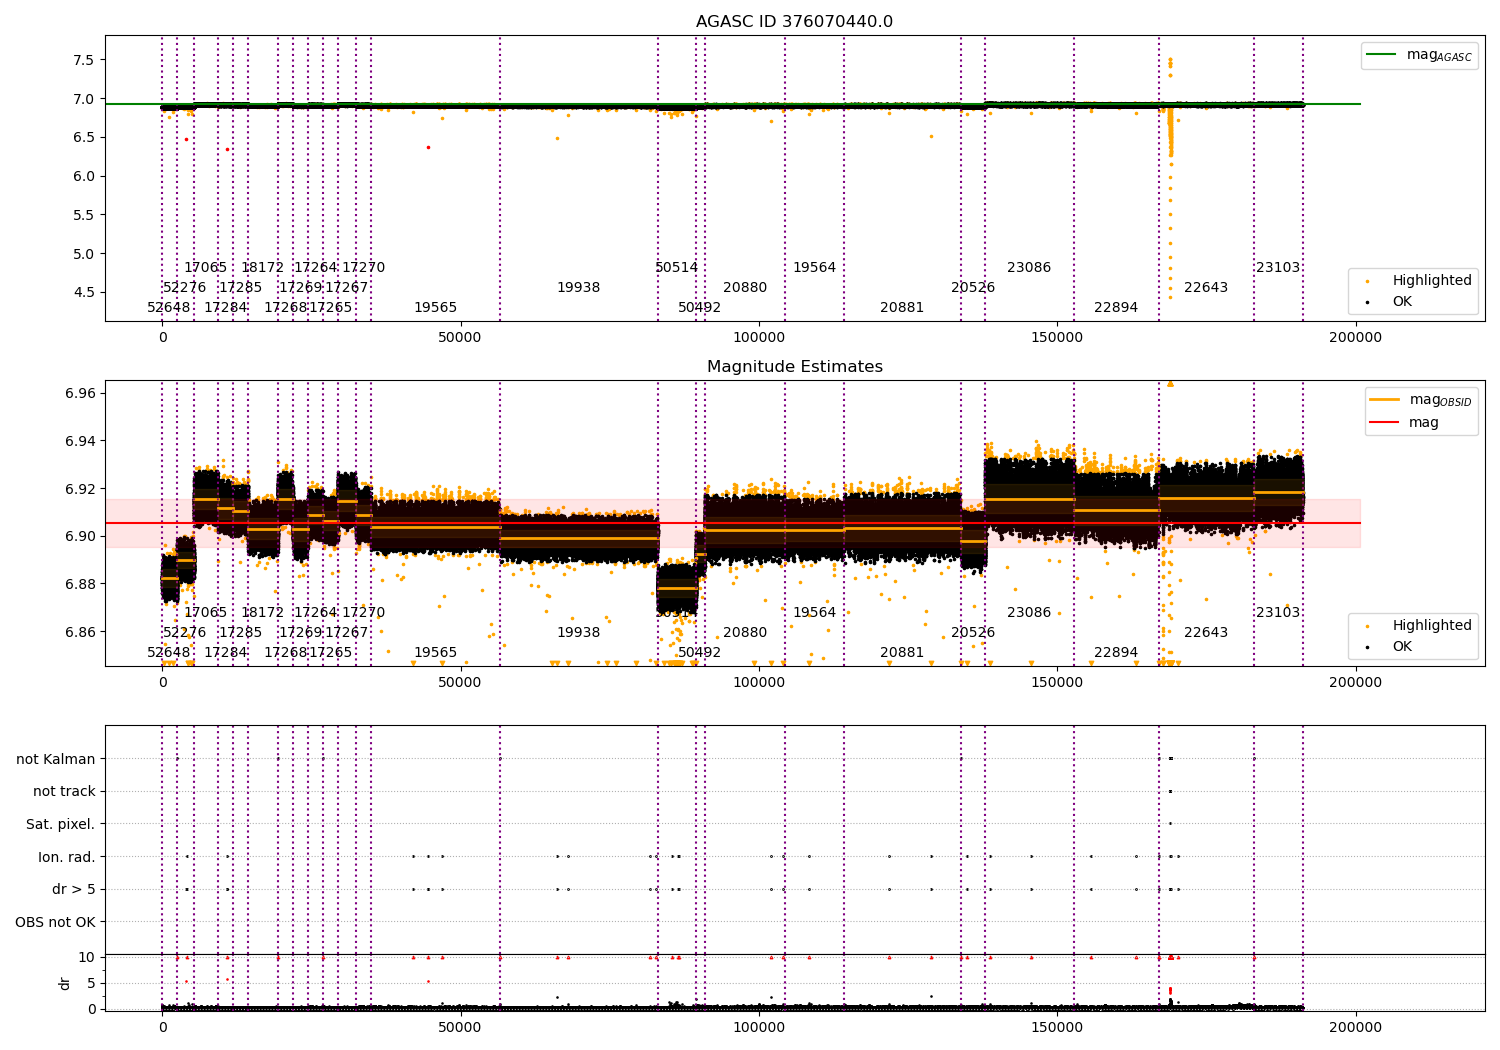Click obsid label 23103 in the middle plot
The height and width of the screenshot is (1050, 1500).
click(x=1278, y=613)
